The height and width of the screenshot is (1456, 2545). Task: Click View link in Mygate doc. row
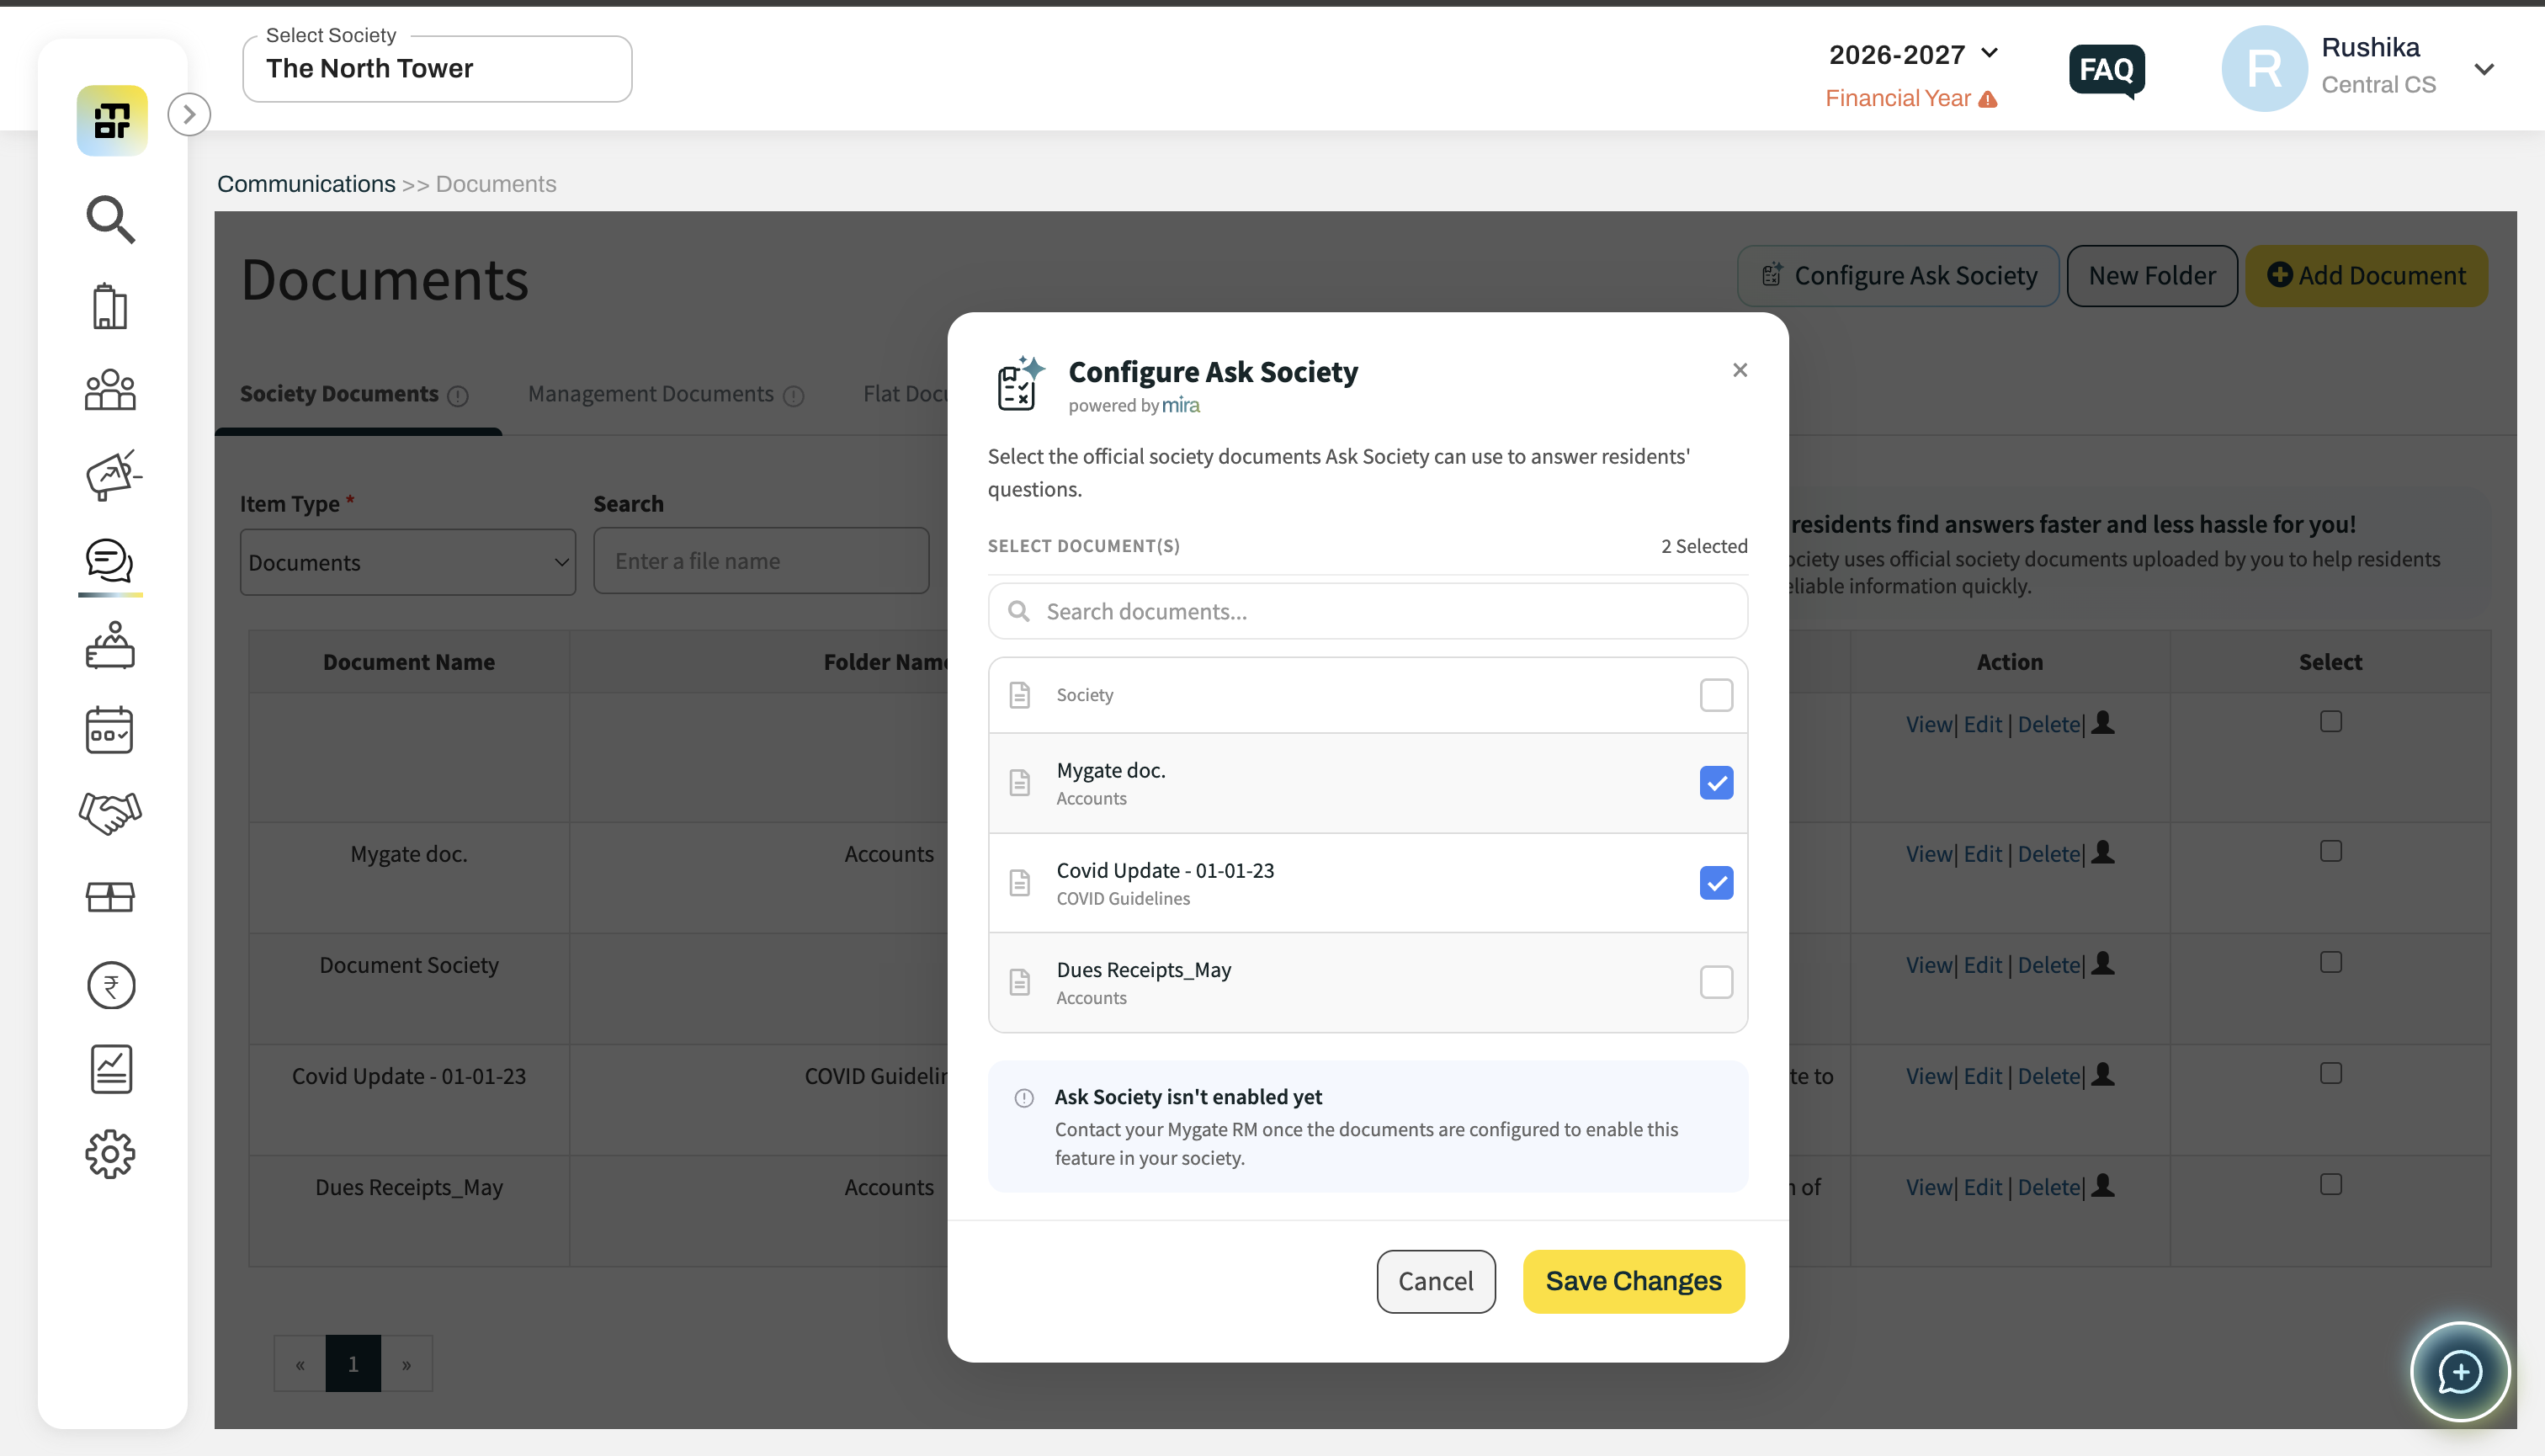[1928, 854]
